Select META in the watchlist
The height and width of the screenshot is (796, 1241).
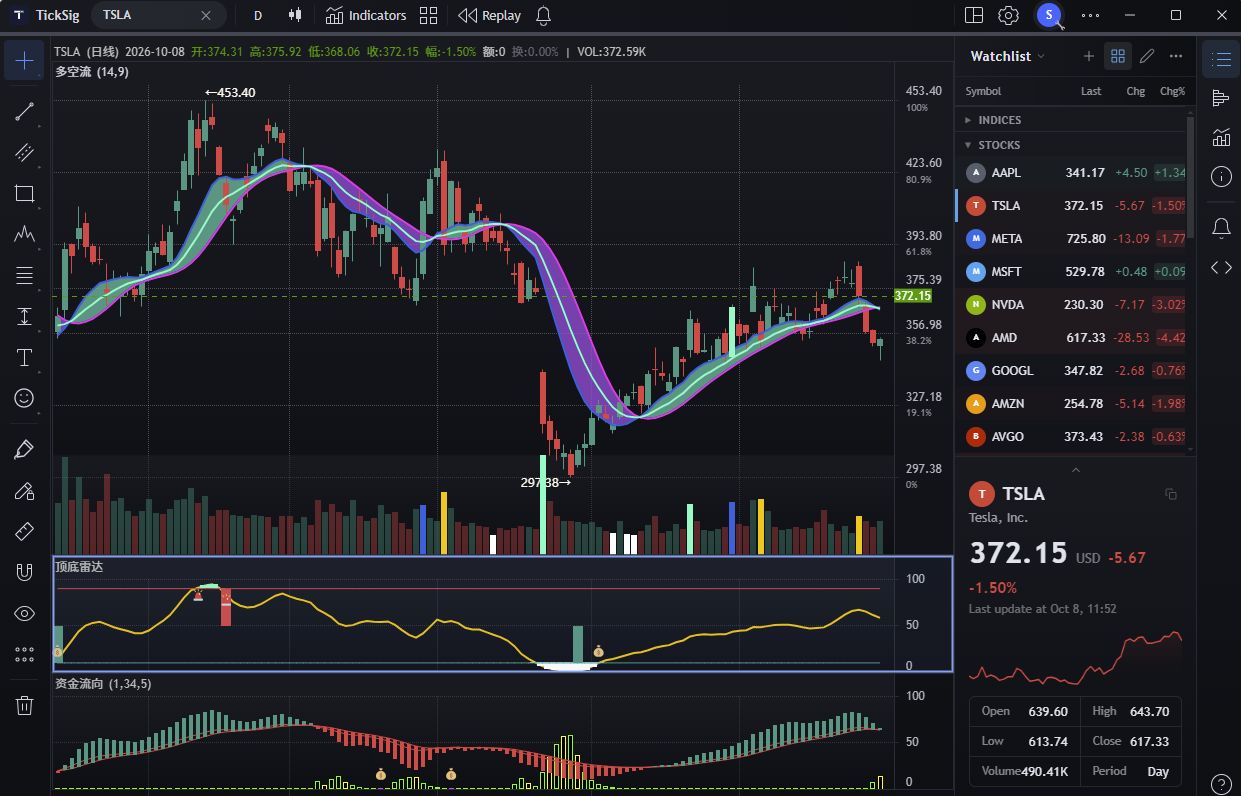click(x=1071, y=239)
